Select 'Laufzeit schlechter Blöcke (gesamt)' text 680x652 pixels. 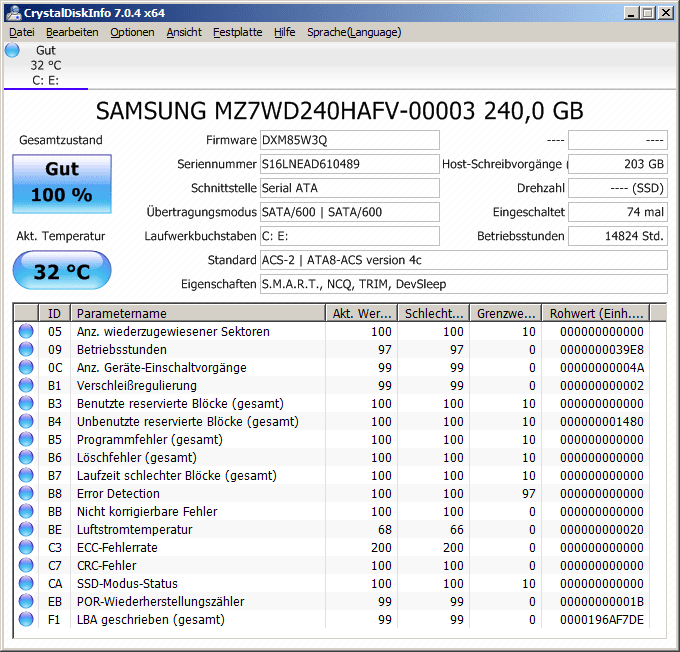click(177, 475)
